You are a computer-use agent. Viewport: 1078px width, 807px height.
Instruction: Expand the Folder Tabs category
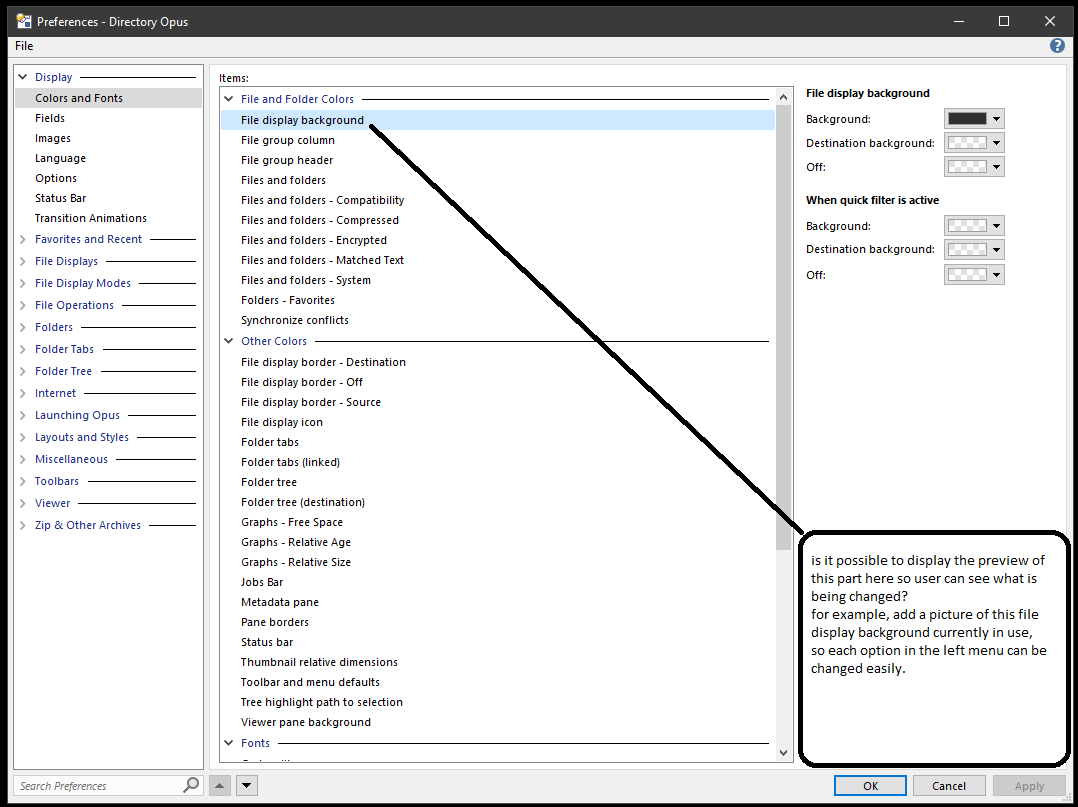pyautogui.click(x=23, y=349)
